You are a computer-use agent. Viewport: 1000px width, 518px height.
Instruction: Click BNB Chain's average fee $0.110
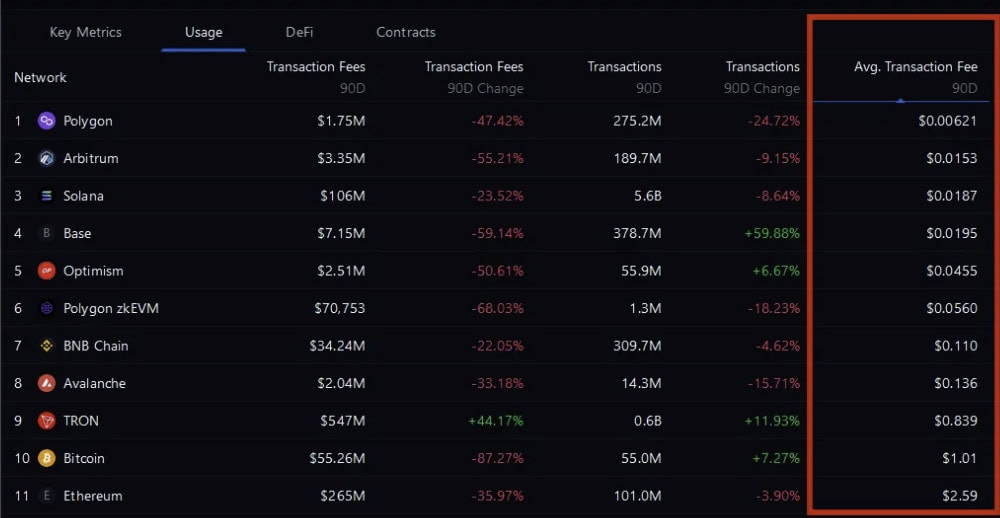coord(956,346)
